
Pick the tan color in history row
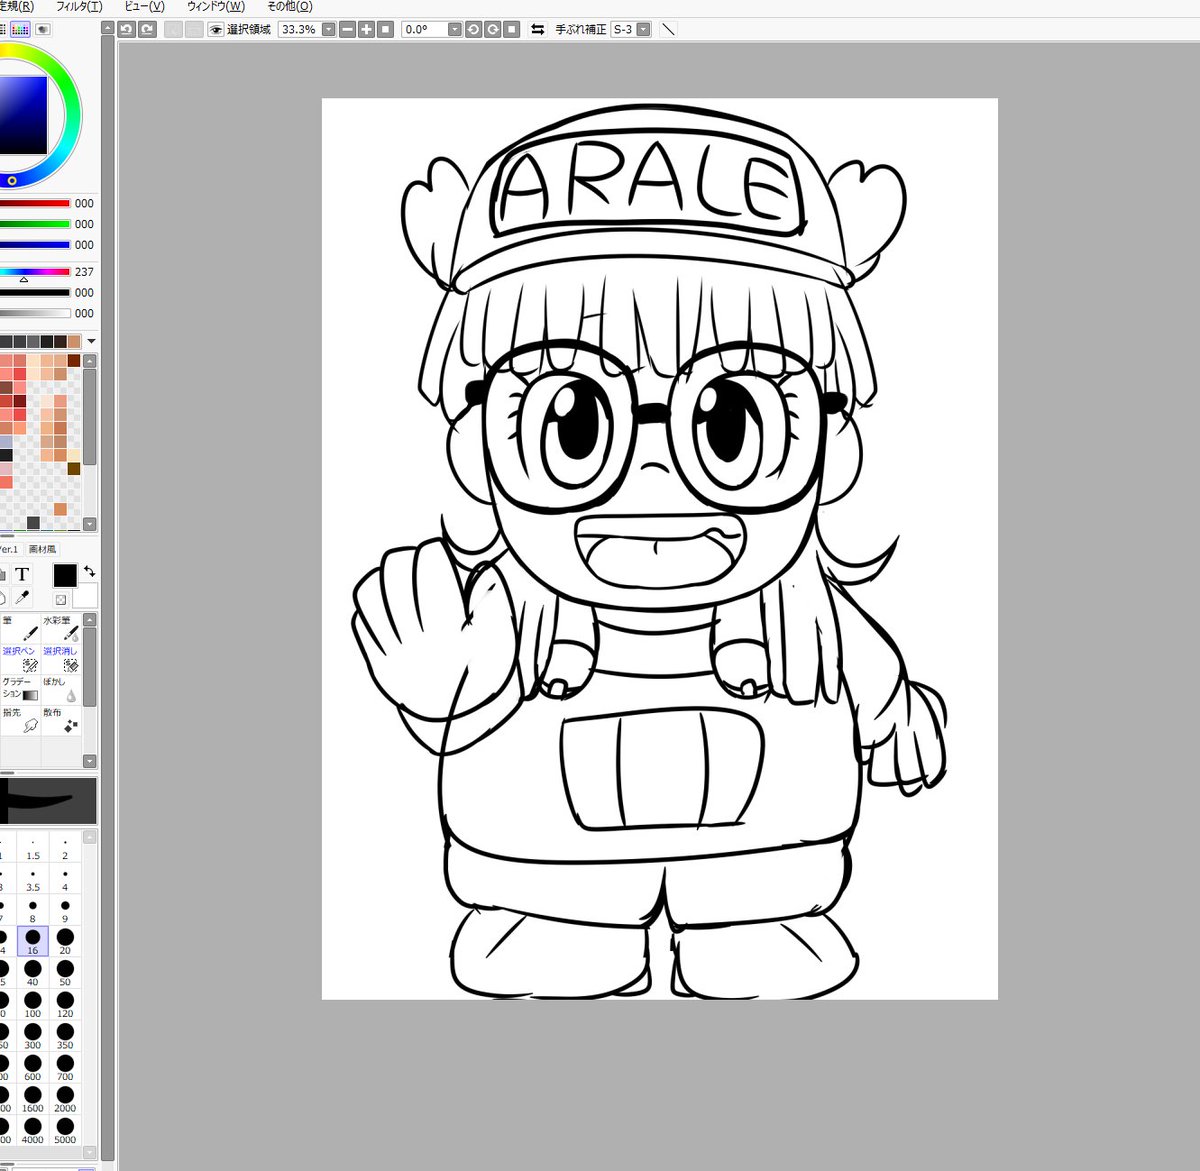pos(74,342)
